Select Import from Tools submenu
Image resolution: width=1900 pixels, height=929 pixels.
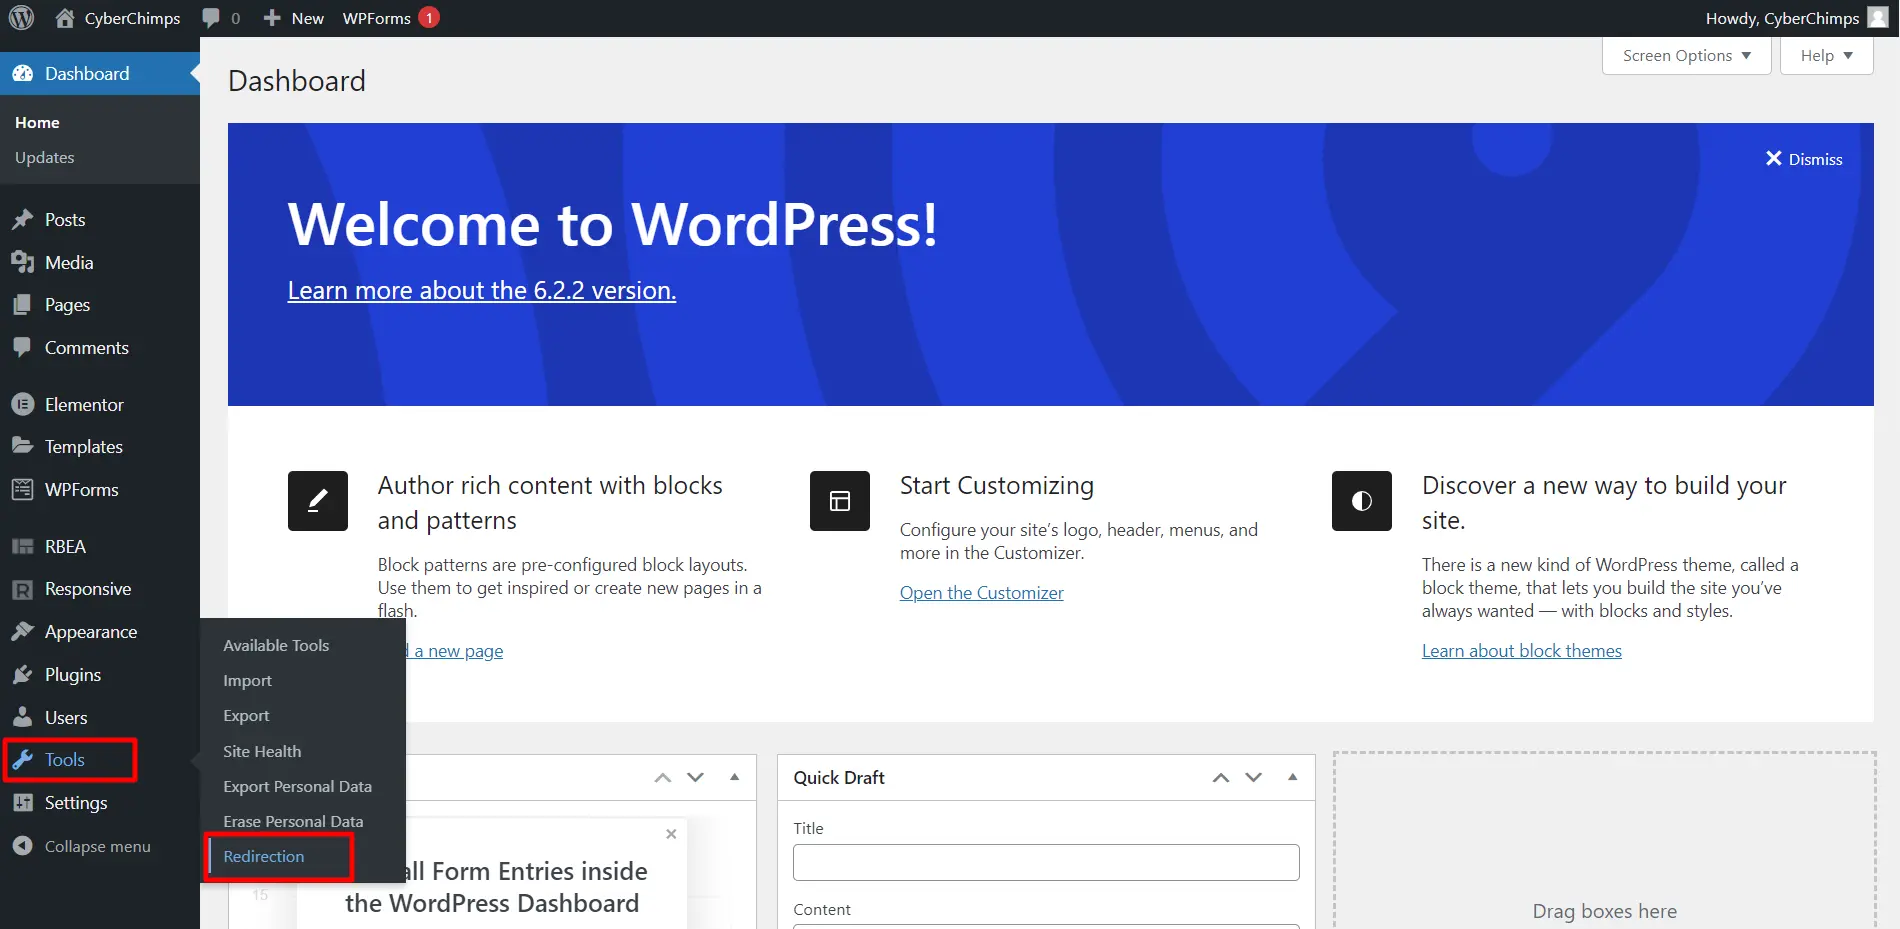pyautogui.click(x=247, y=681)
